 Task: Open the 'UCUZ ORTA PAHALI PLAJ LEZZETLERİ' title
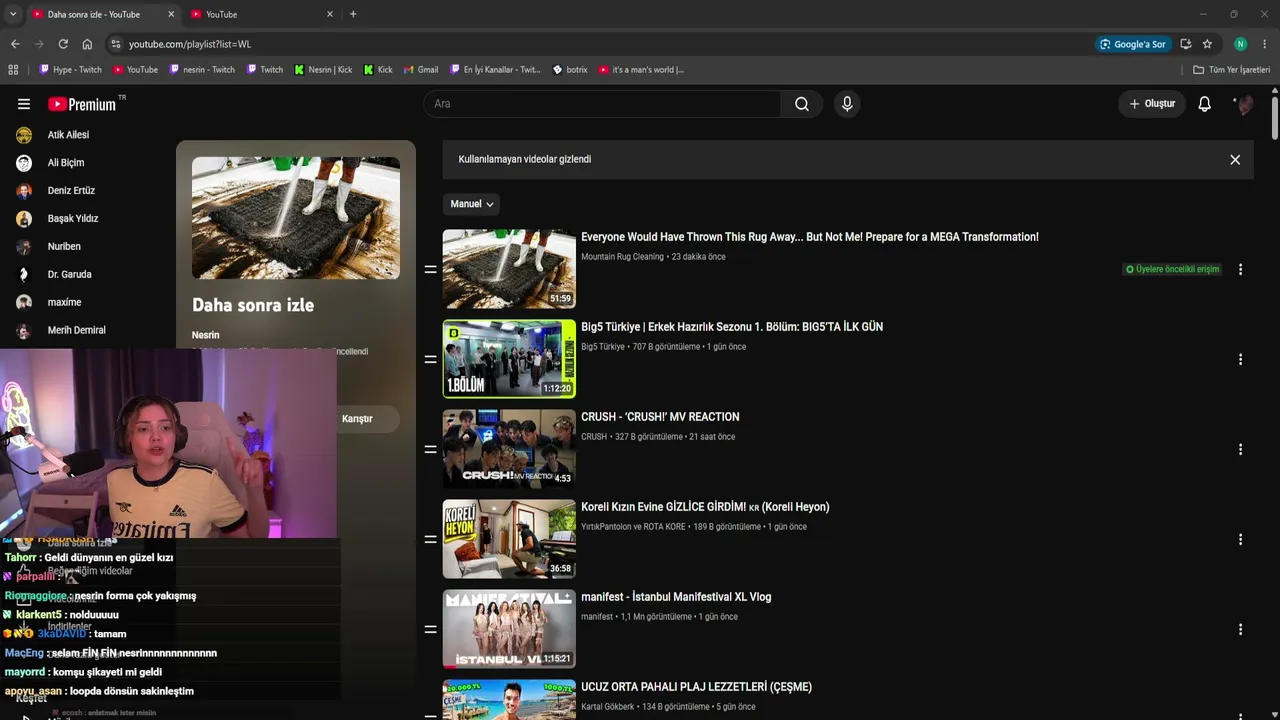coord(696,687)
